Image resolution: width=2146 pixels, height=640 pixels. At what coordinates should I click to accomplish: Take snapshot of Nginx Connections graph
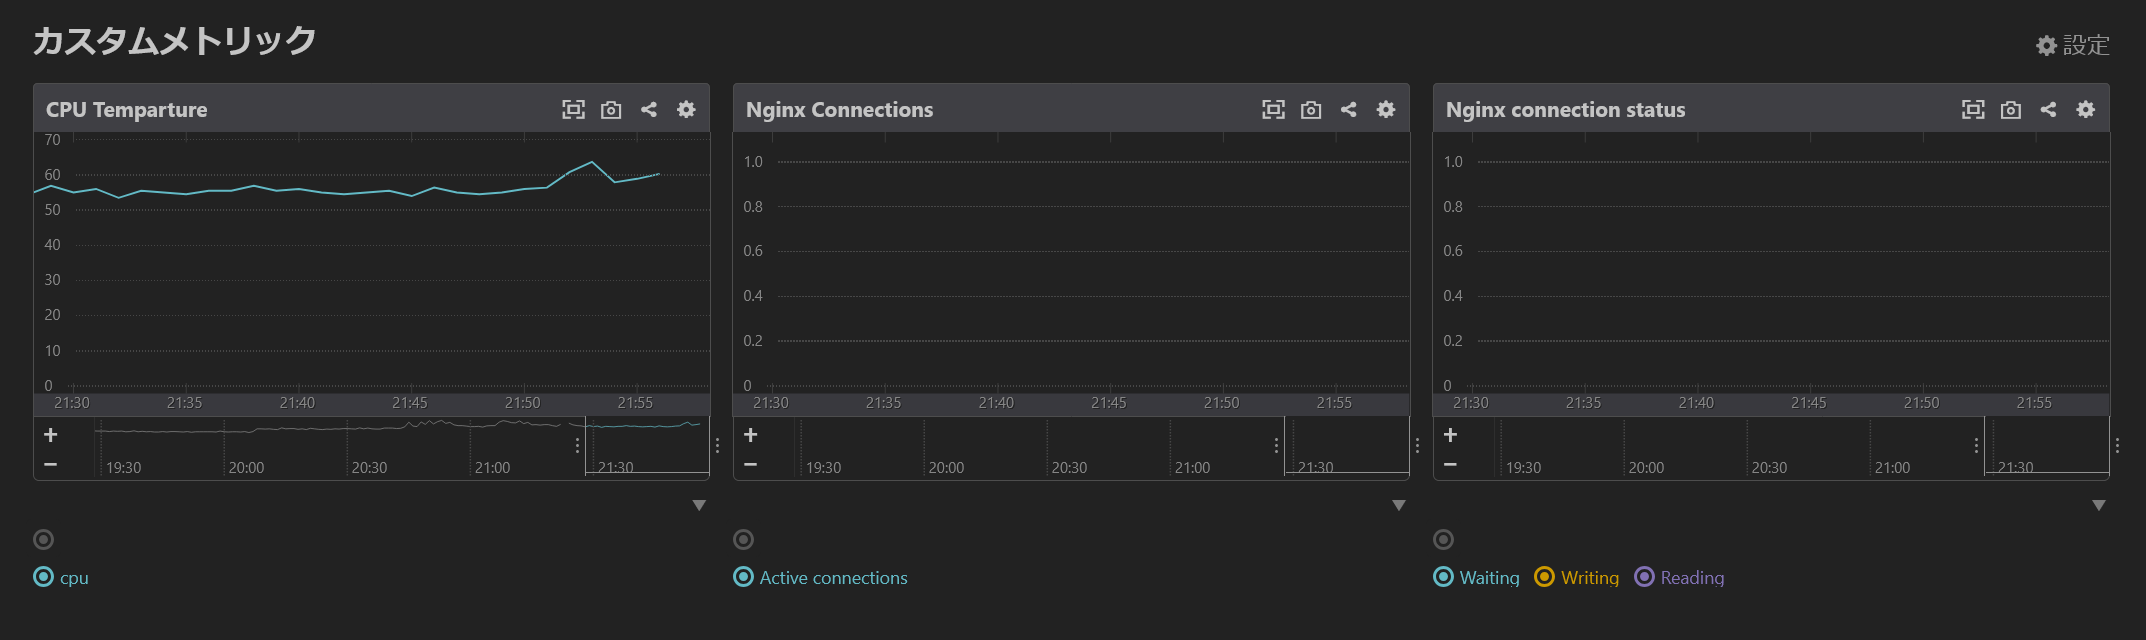coord(1311,110)
